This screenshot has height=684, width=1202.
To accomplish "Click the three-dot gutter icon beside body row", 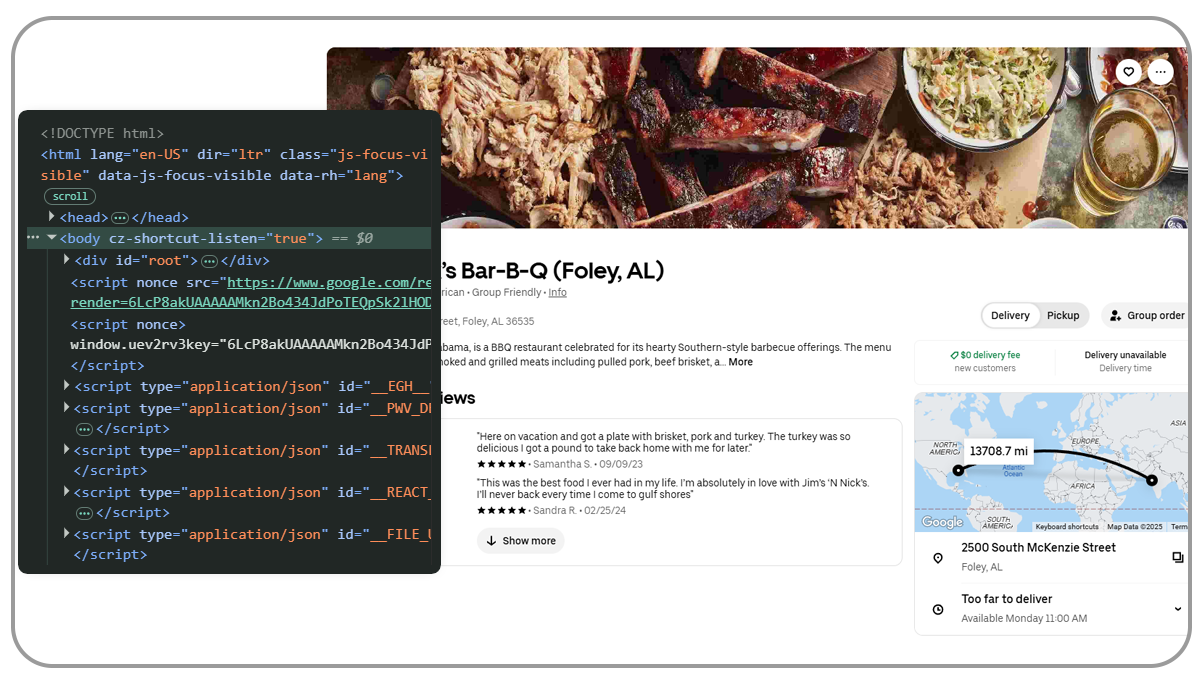I will [34, 238].
